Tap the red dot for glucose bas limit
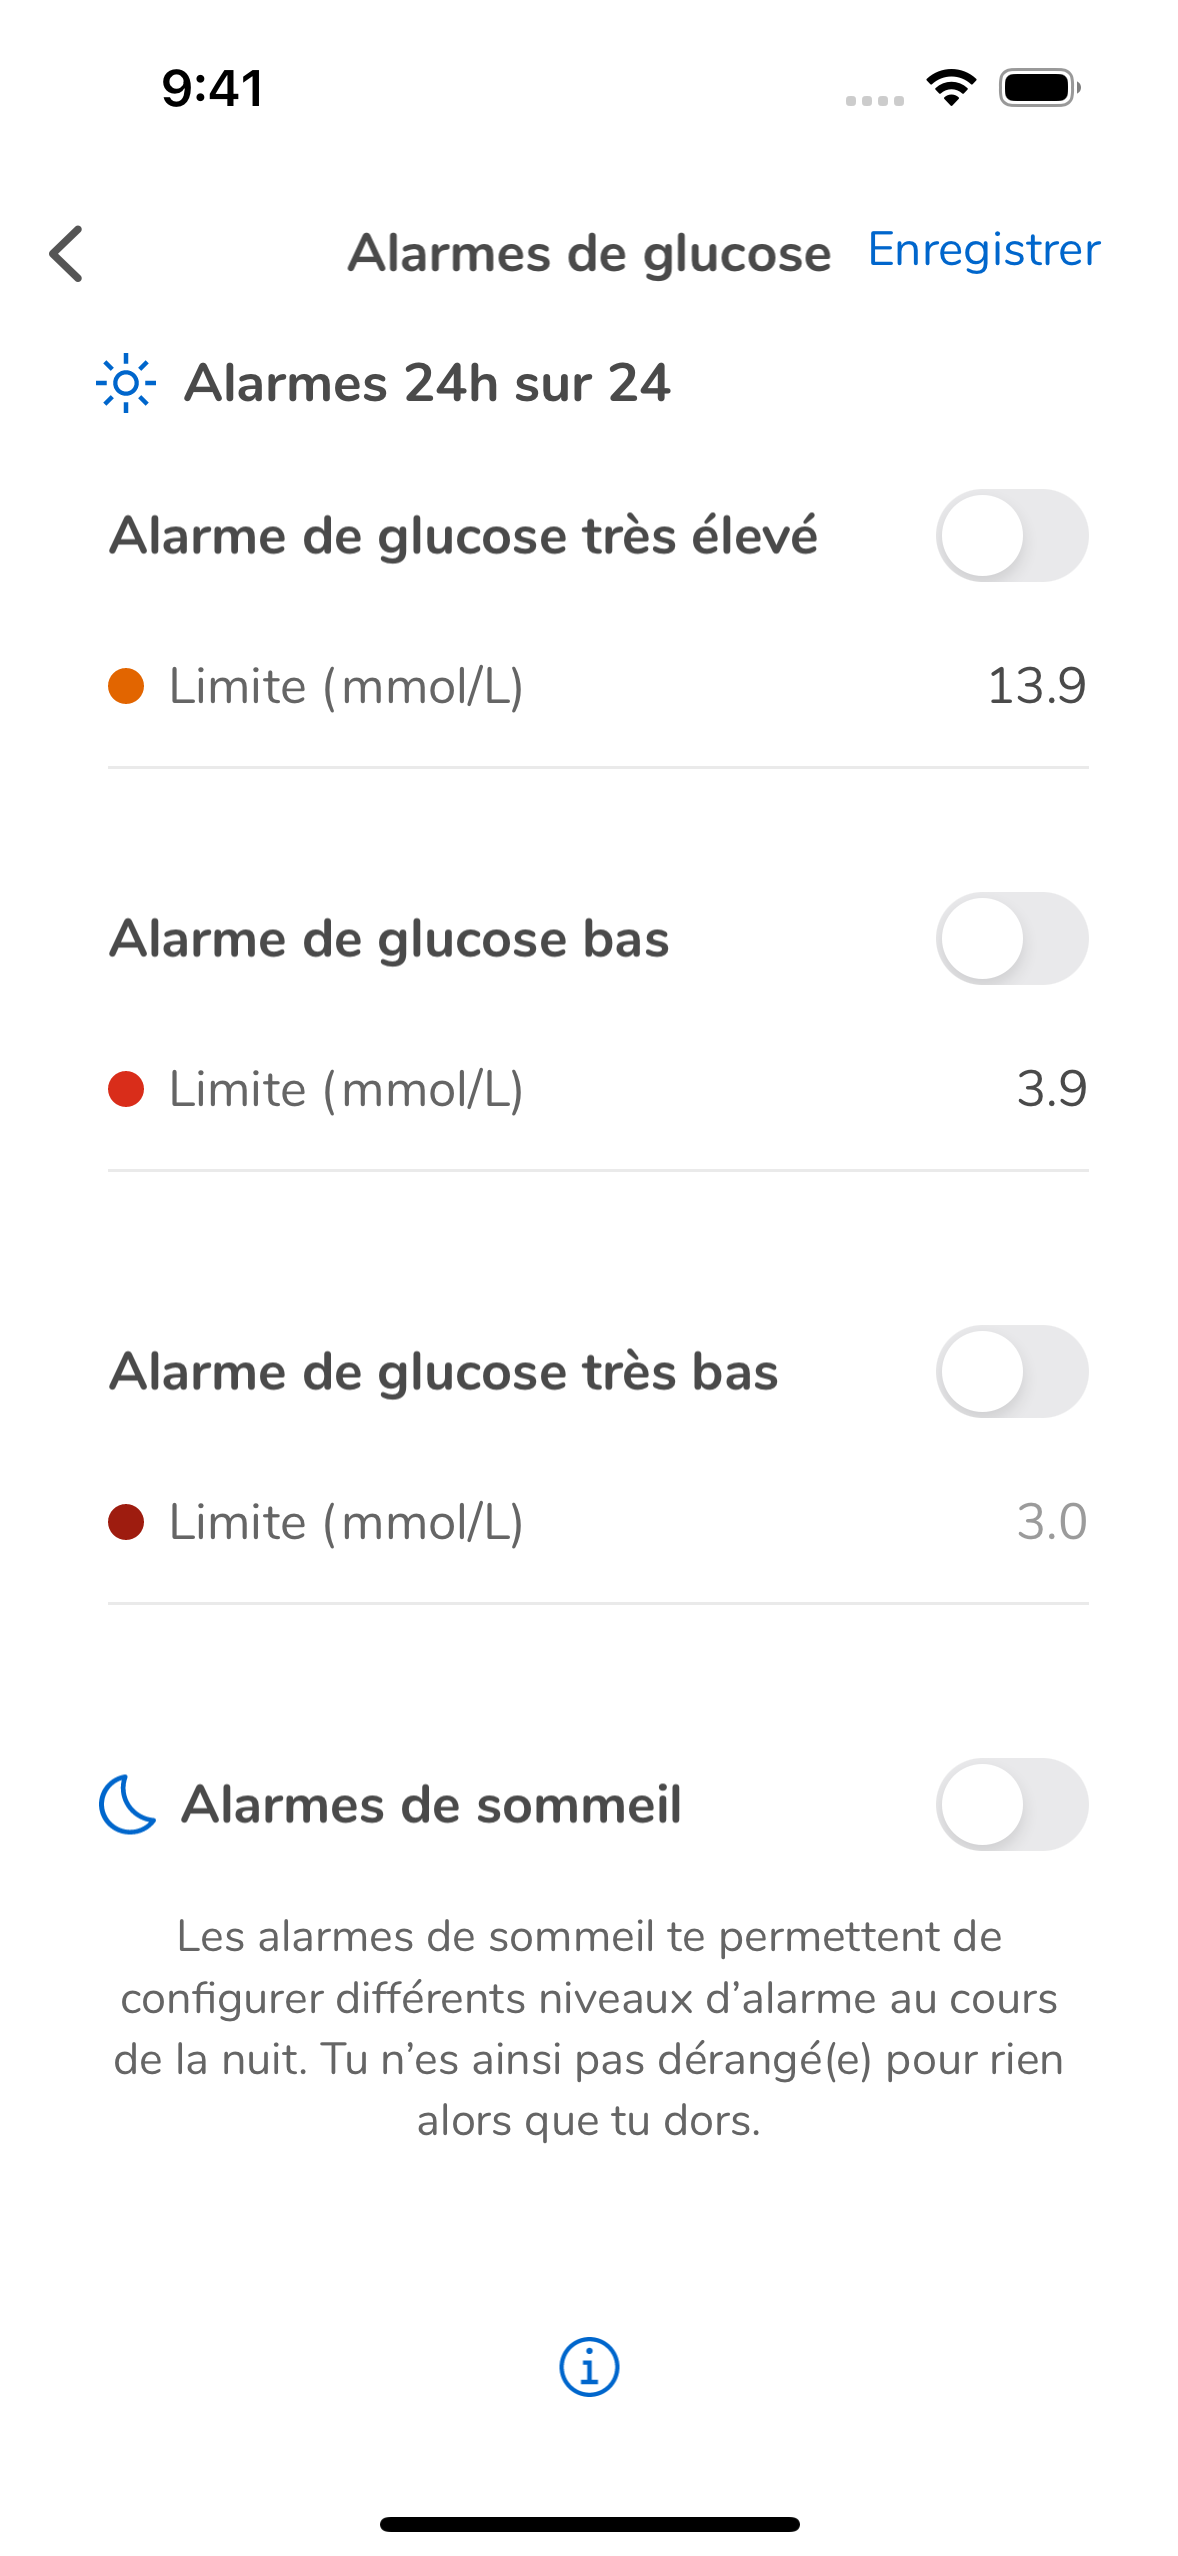Image resolution: width=1178 pixels, height=2556 pixels. (x=126, y=1089)
